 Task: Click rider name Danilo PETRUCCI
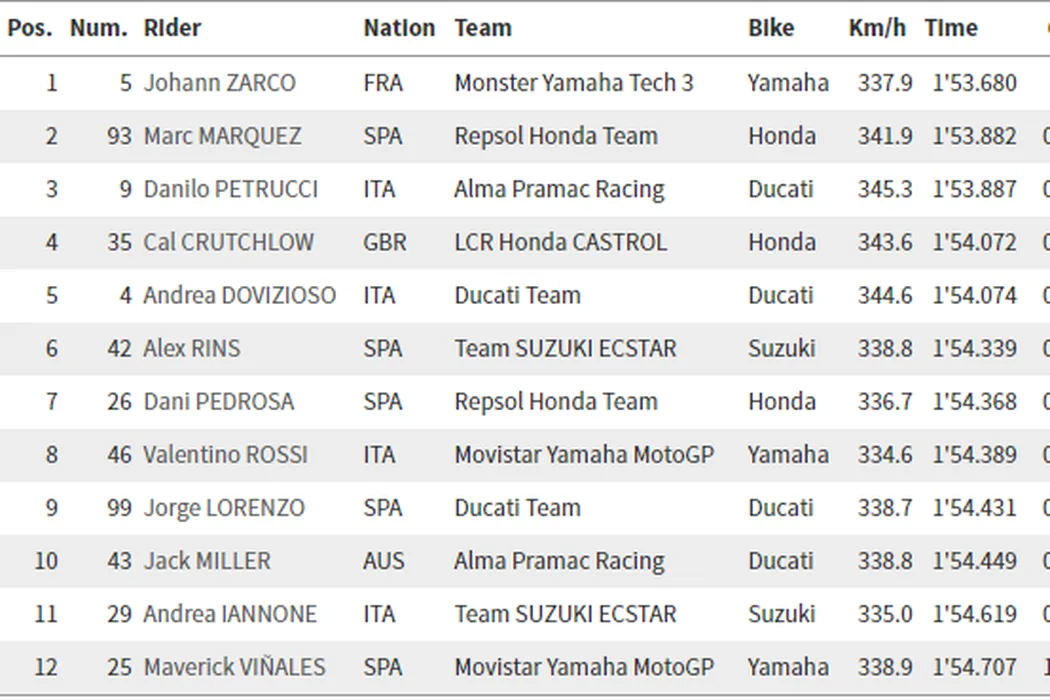(230, 189)
